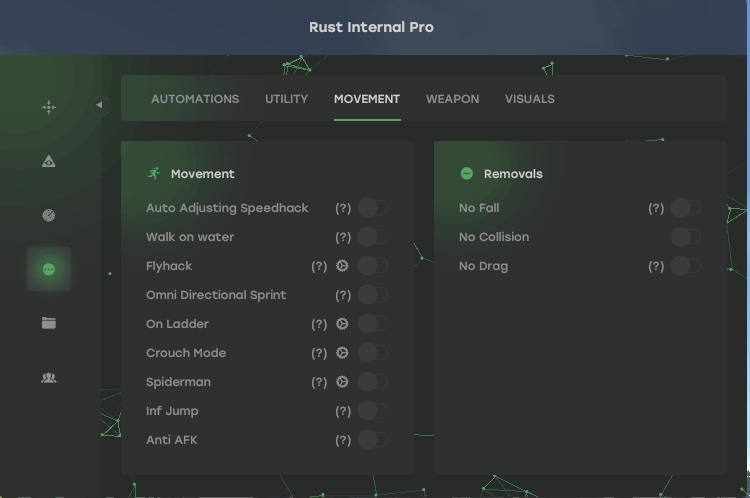Enable the Walk on water toggle
The image size is (750, 498).
pos(373,237)
